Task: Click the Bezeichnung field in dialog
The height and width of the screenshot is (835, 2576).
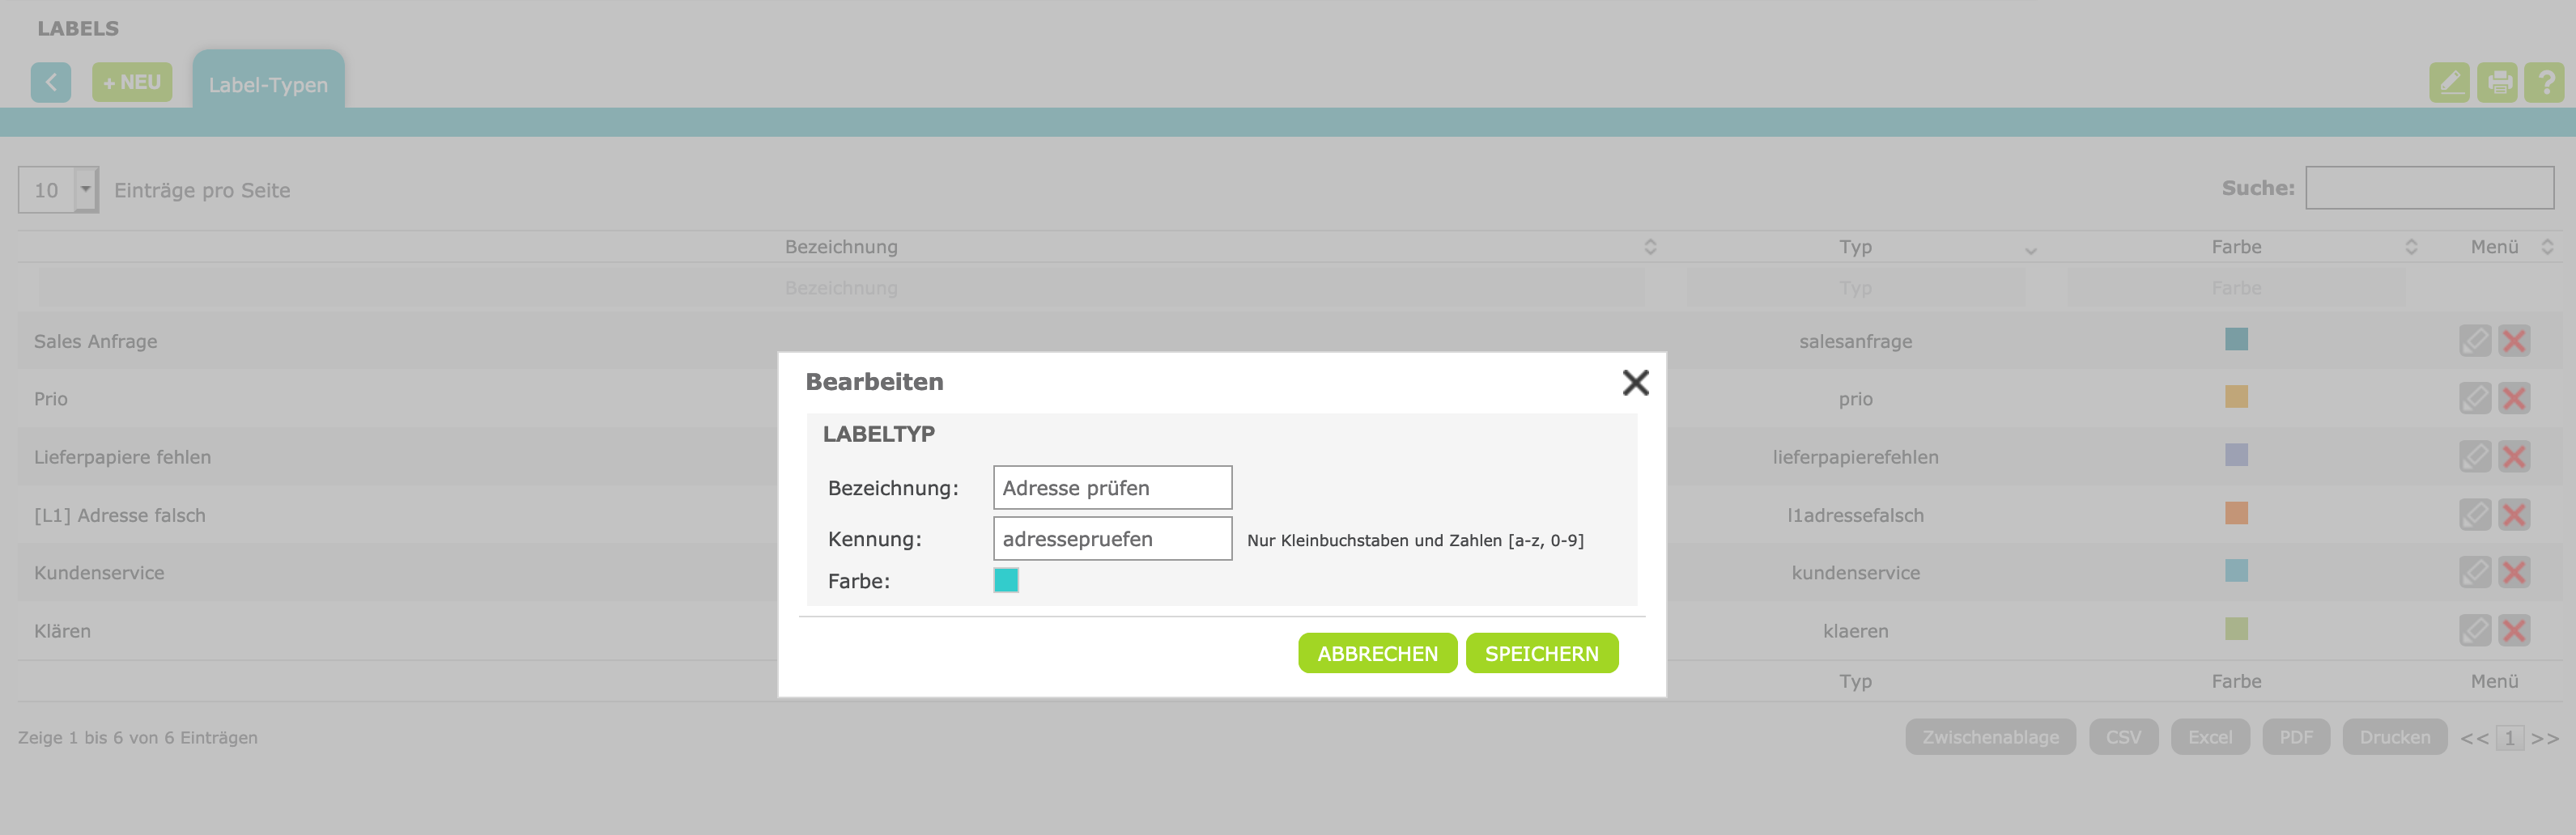Action: point(1112,488)
